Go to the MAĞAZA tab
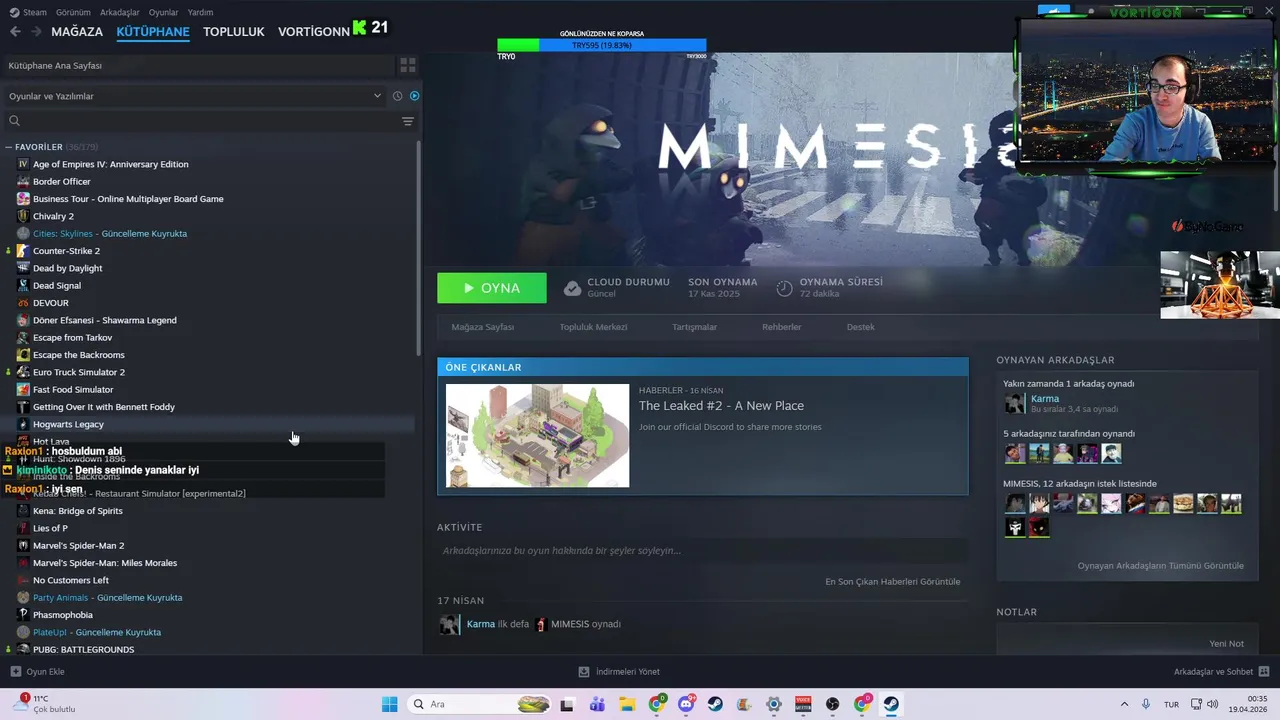1280x720 pixels. pyautogui.click(x=77, y=31)
